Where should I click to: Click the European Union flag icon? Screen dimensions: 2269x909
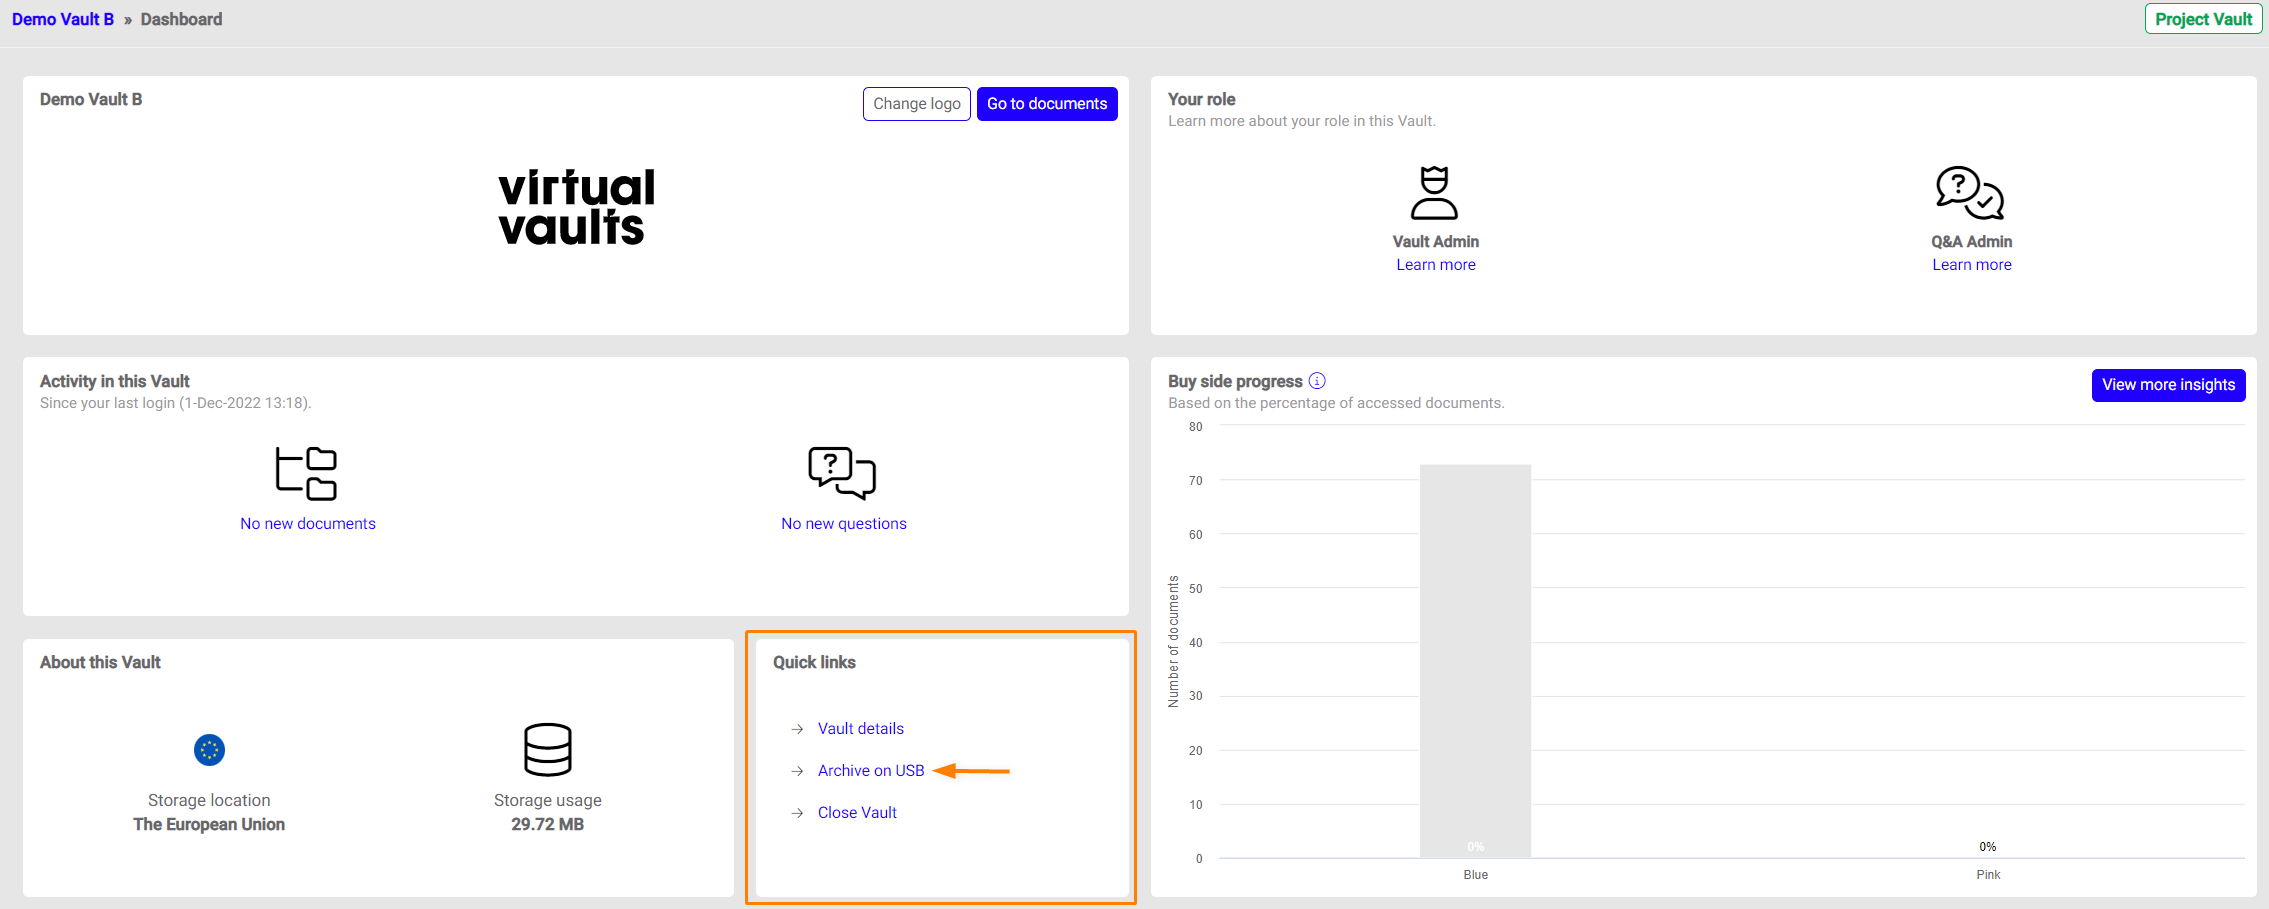209,750
